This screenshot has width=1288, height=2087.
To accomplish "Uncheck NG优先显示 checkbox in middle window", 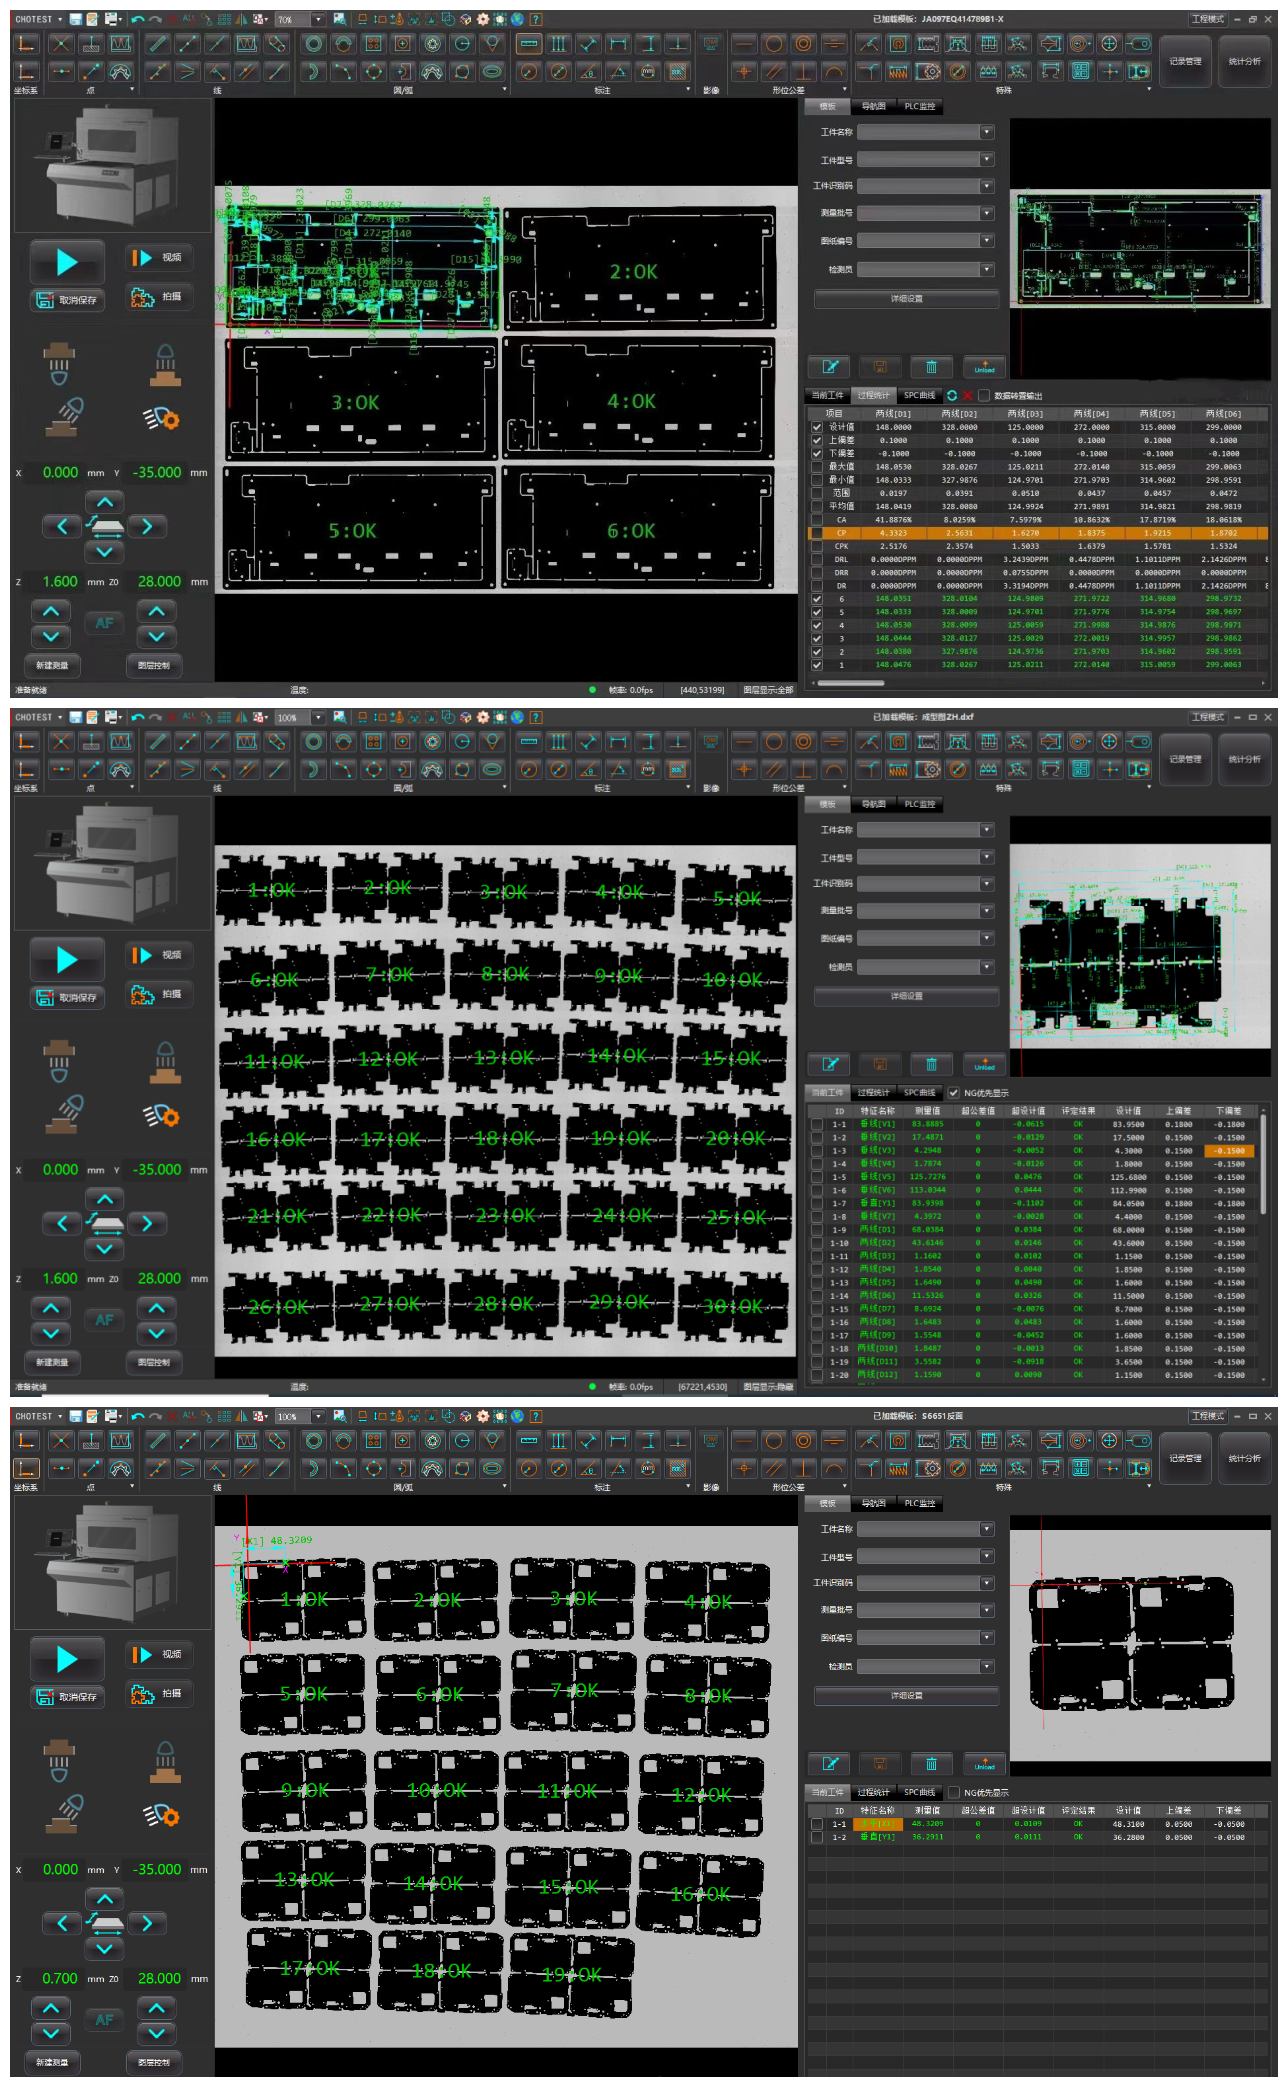I will coord(953,1093).
